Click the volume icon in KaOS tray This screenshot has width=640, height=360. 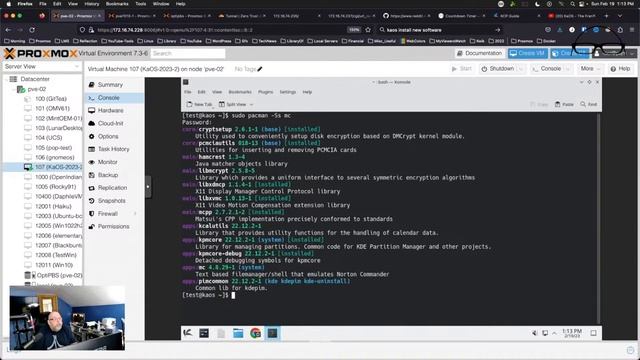point(534,333)
